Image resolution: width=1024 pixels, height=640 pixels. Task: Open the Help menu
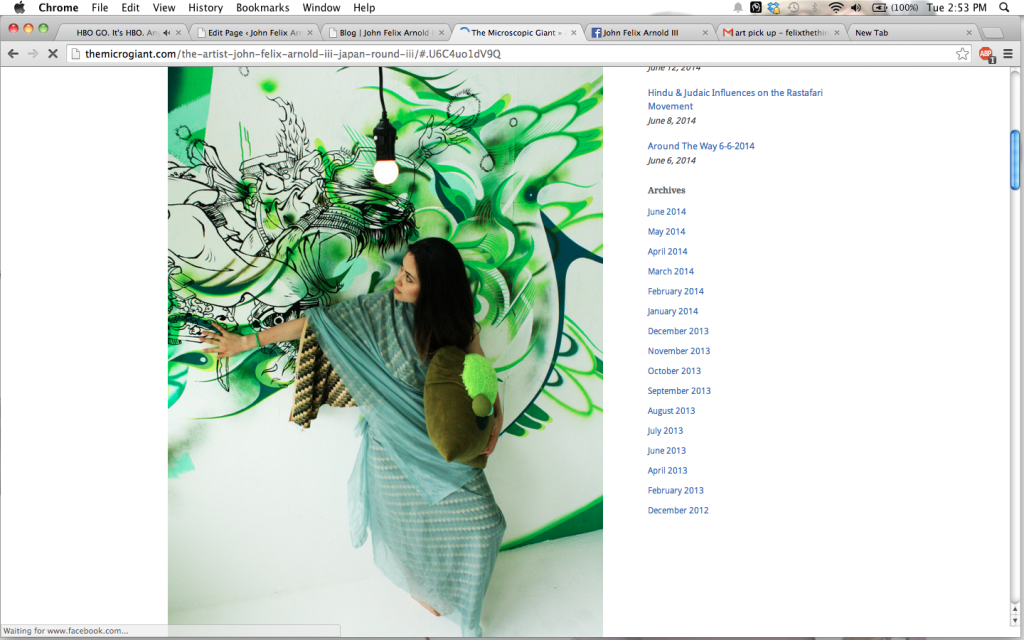pos(364,8)
